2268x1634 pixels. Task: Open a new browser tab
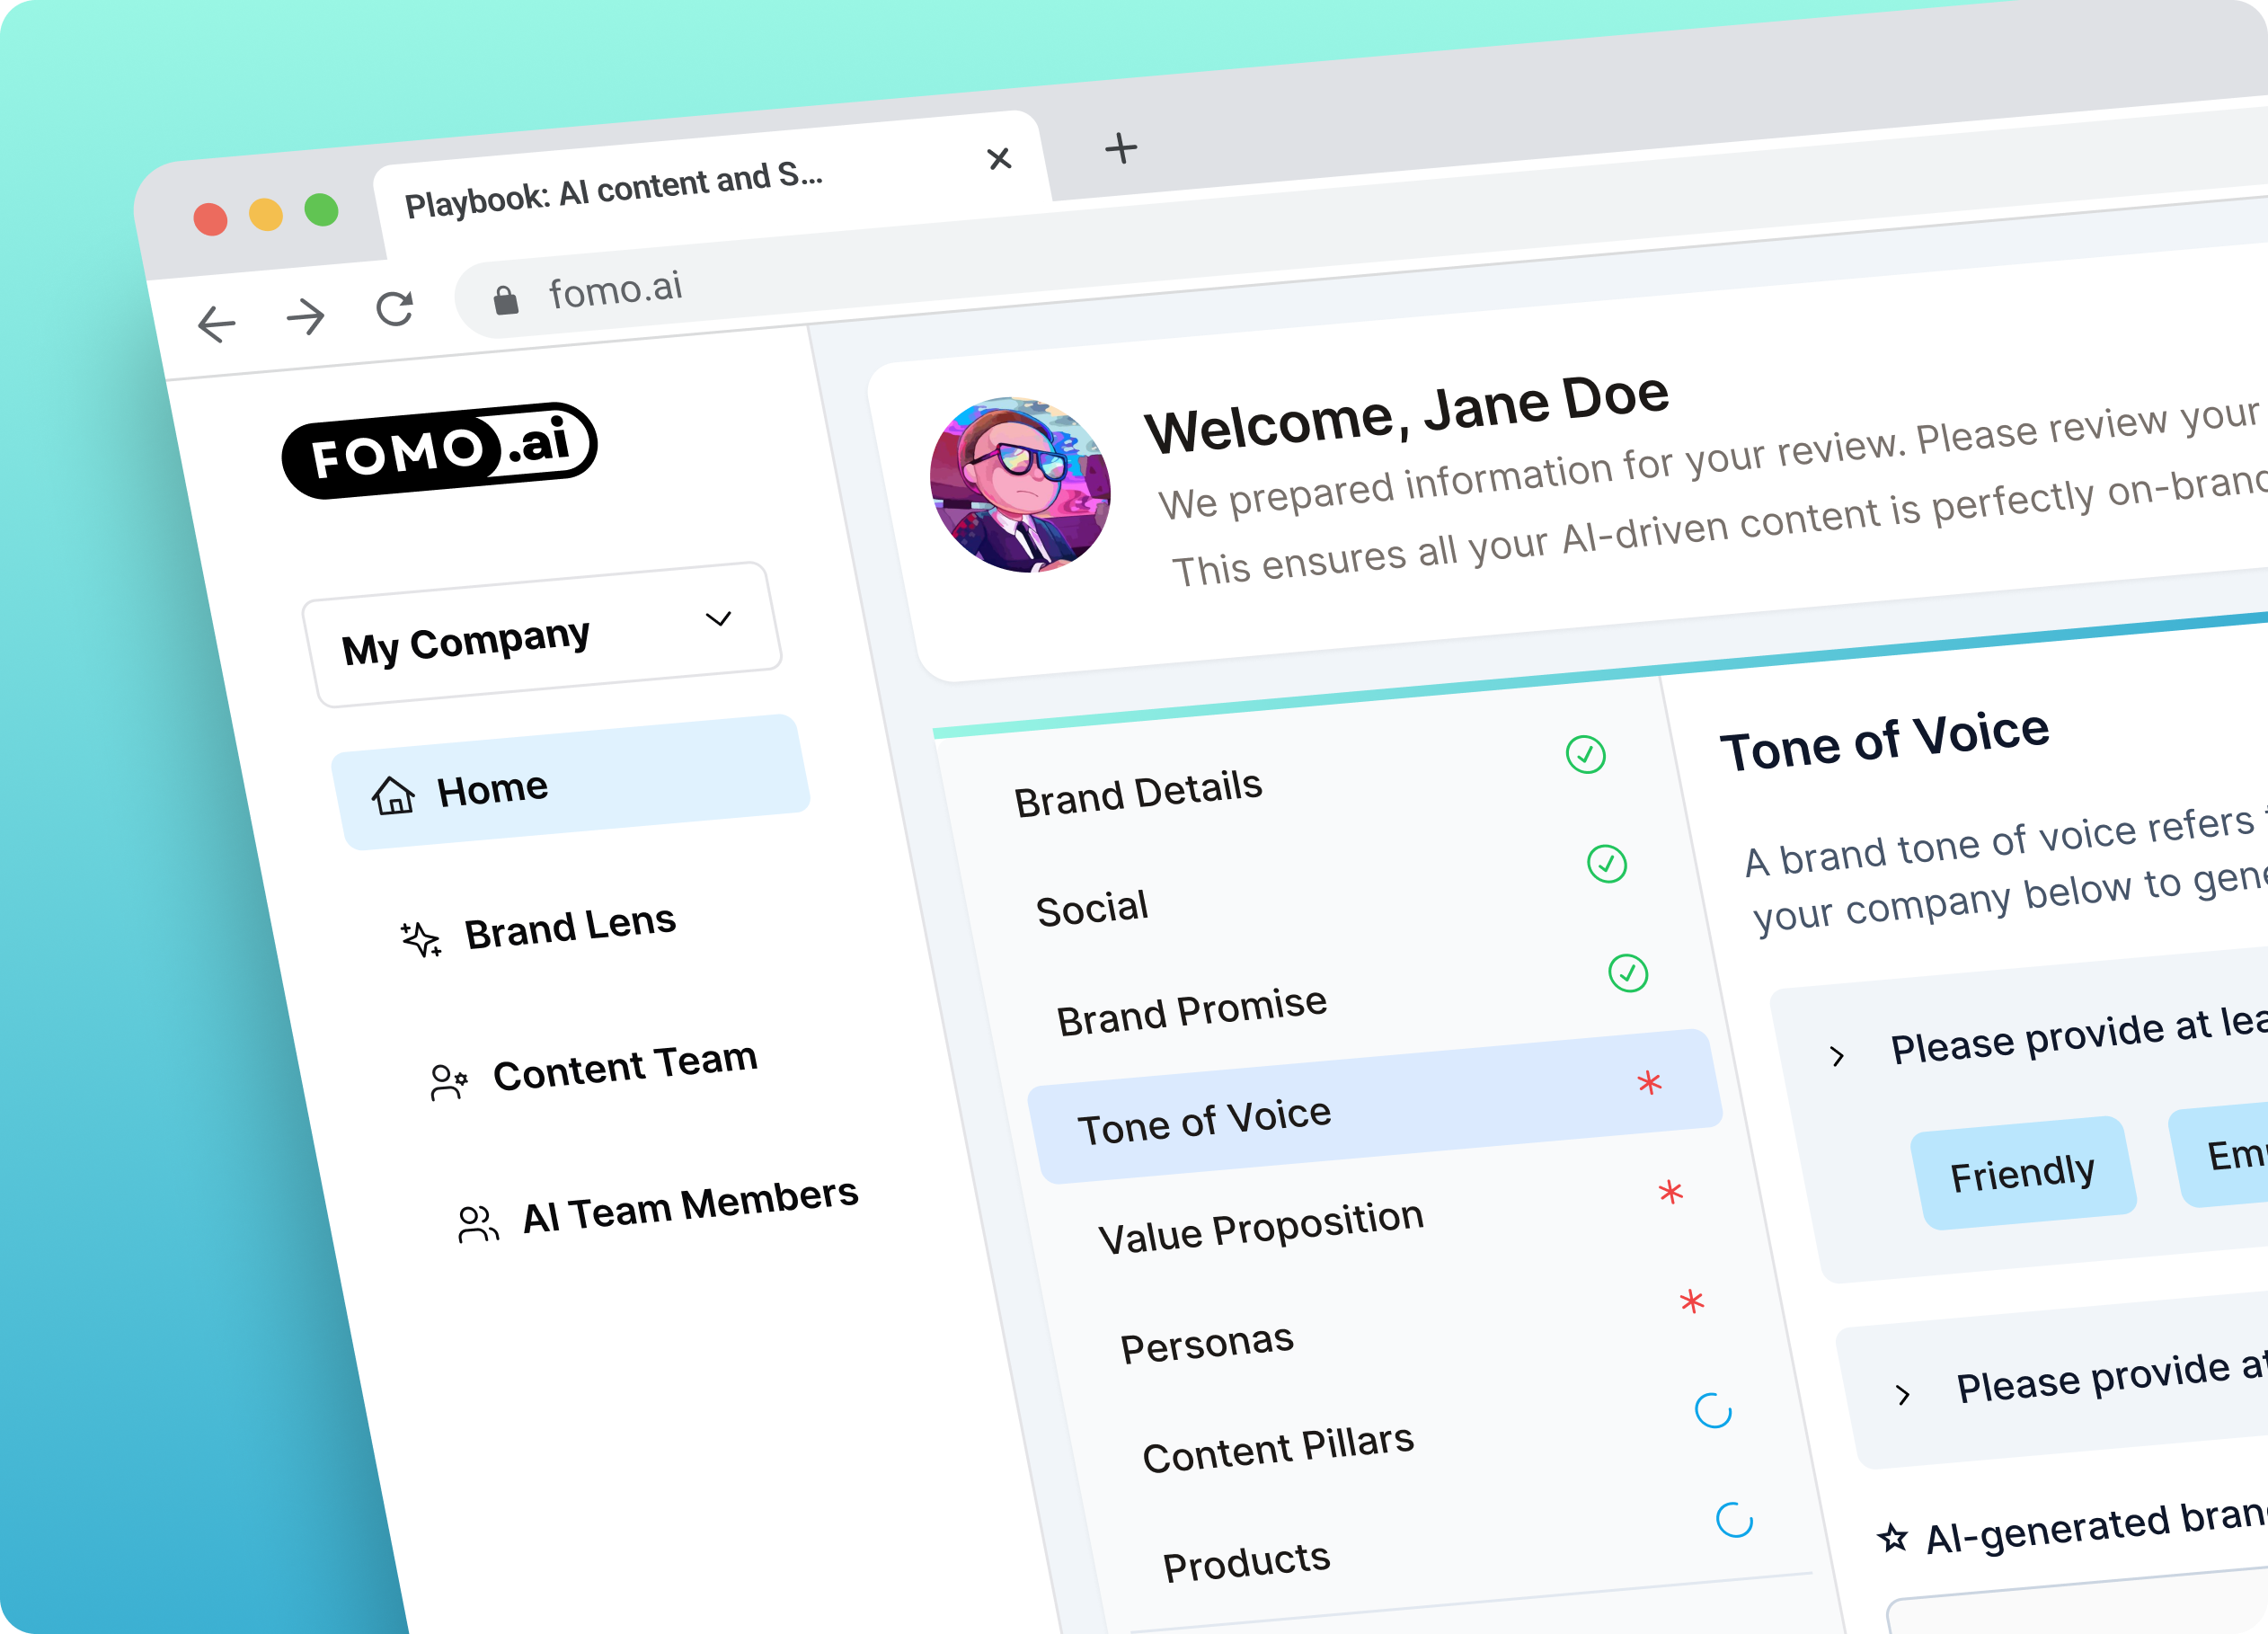[1121, 149]
